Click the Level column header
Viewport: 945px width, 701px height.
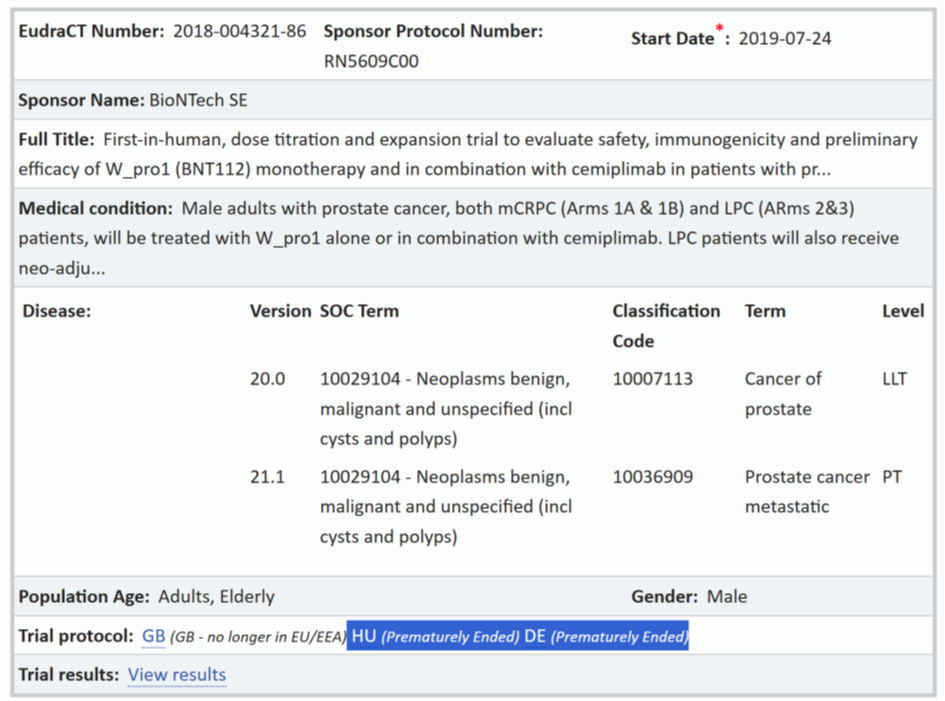(x=903, y=311)
